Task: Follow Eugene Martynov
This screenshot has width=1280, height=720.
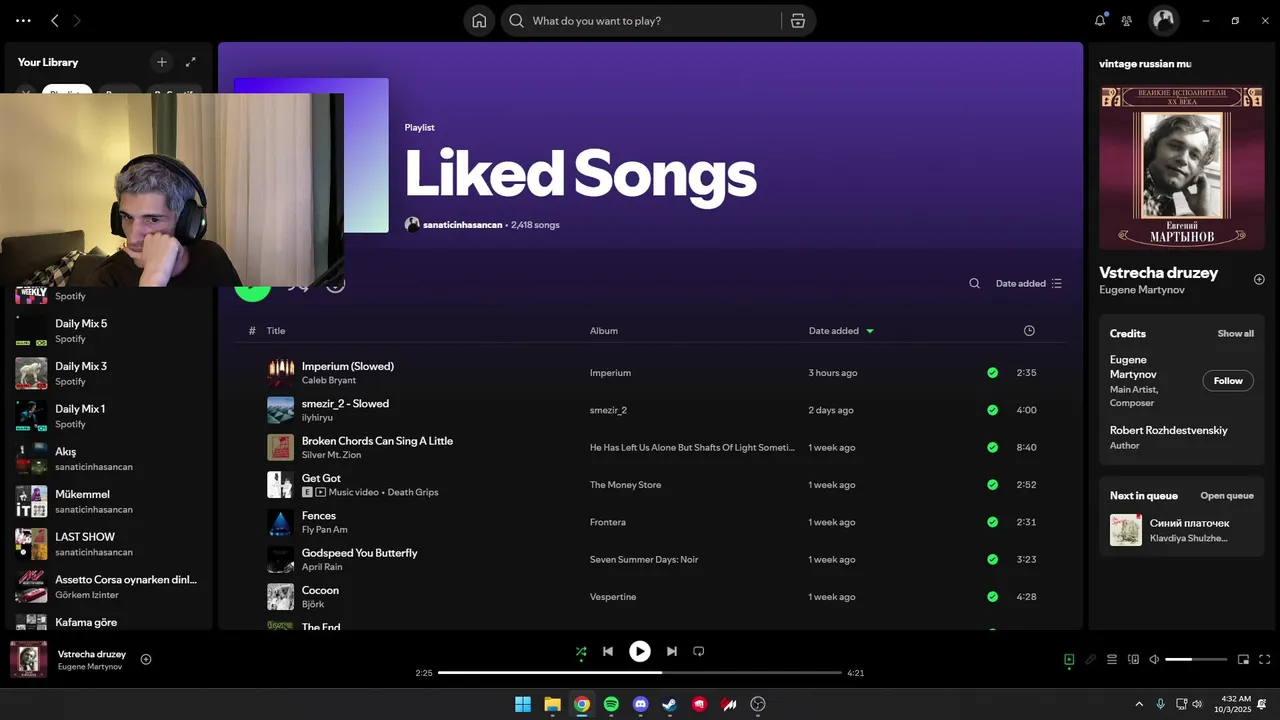Action: [x=1228, y=381]
